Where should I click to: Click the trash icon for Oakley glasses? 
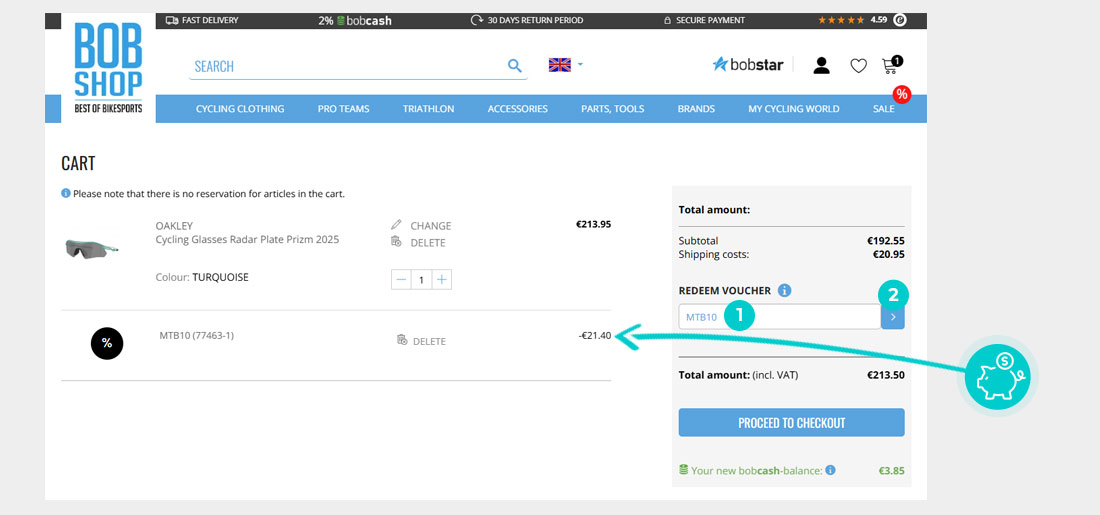click(x=396, y=241)
